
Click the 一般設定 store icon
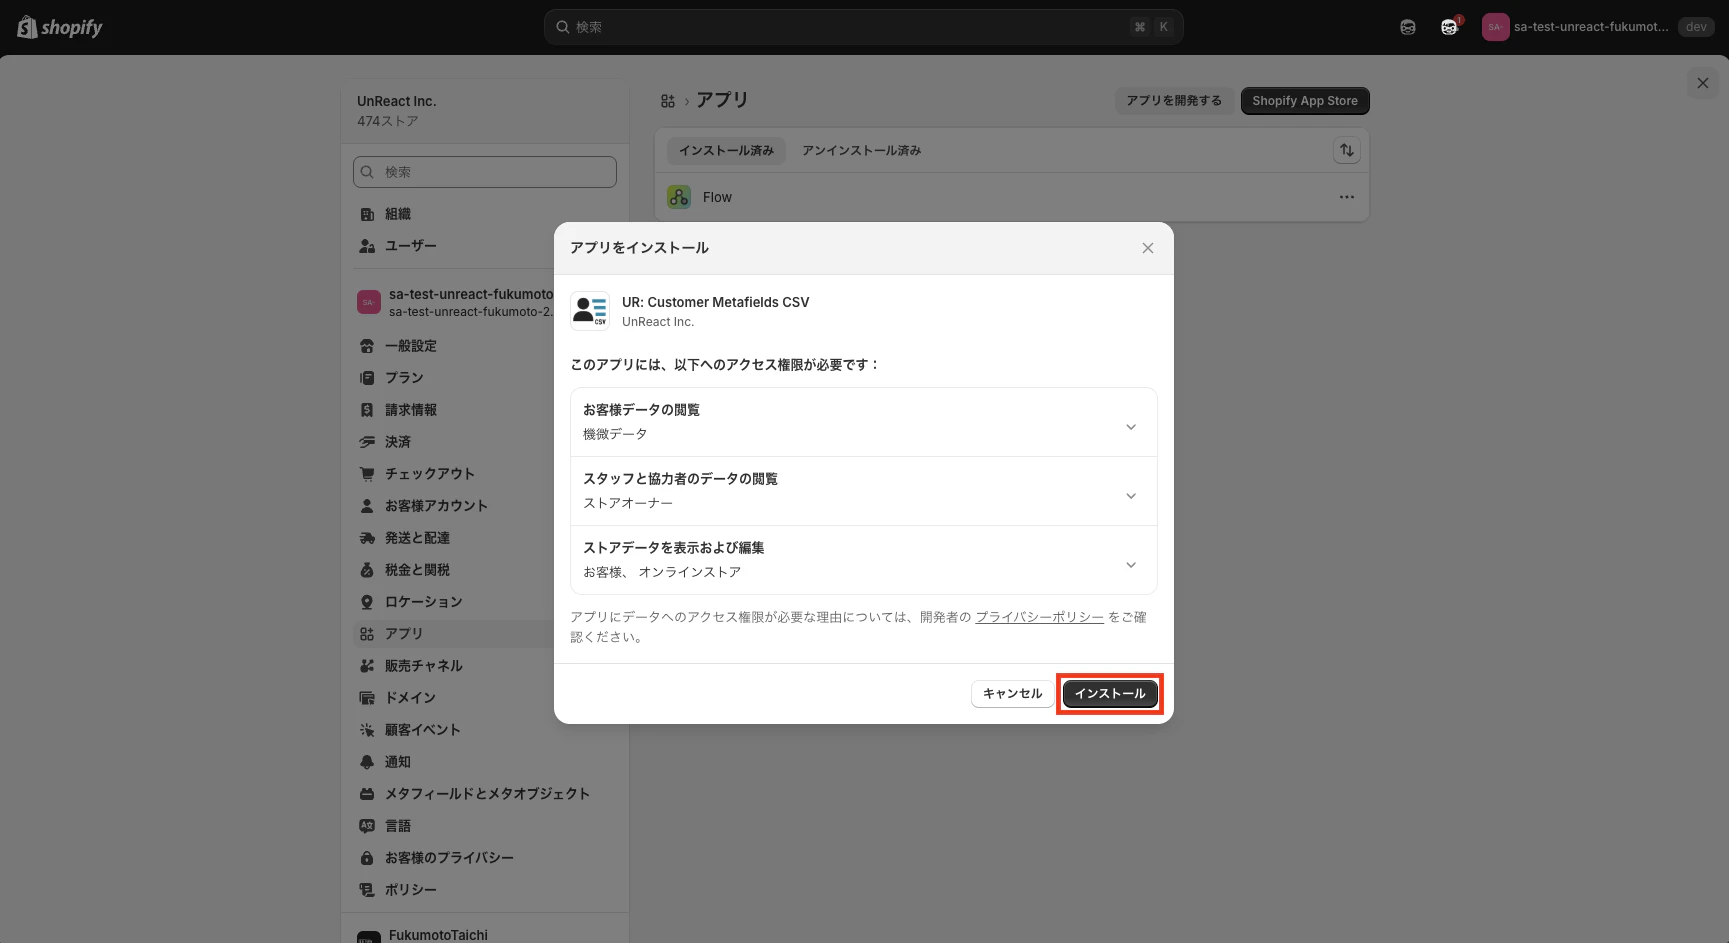pos(367,346)
